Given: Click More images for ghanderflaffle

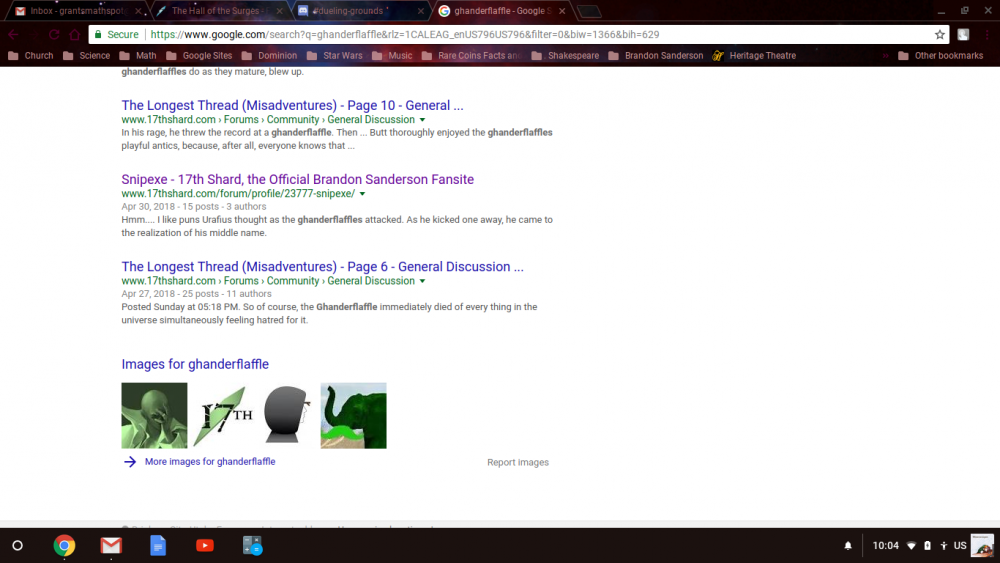Looking at the screenshot, I should [x=210, y=462].
